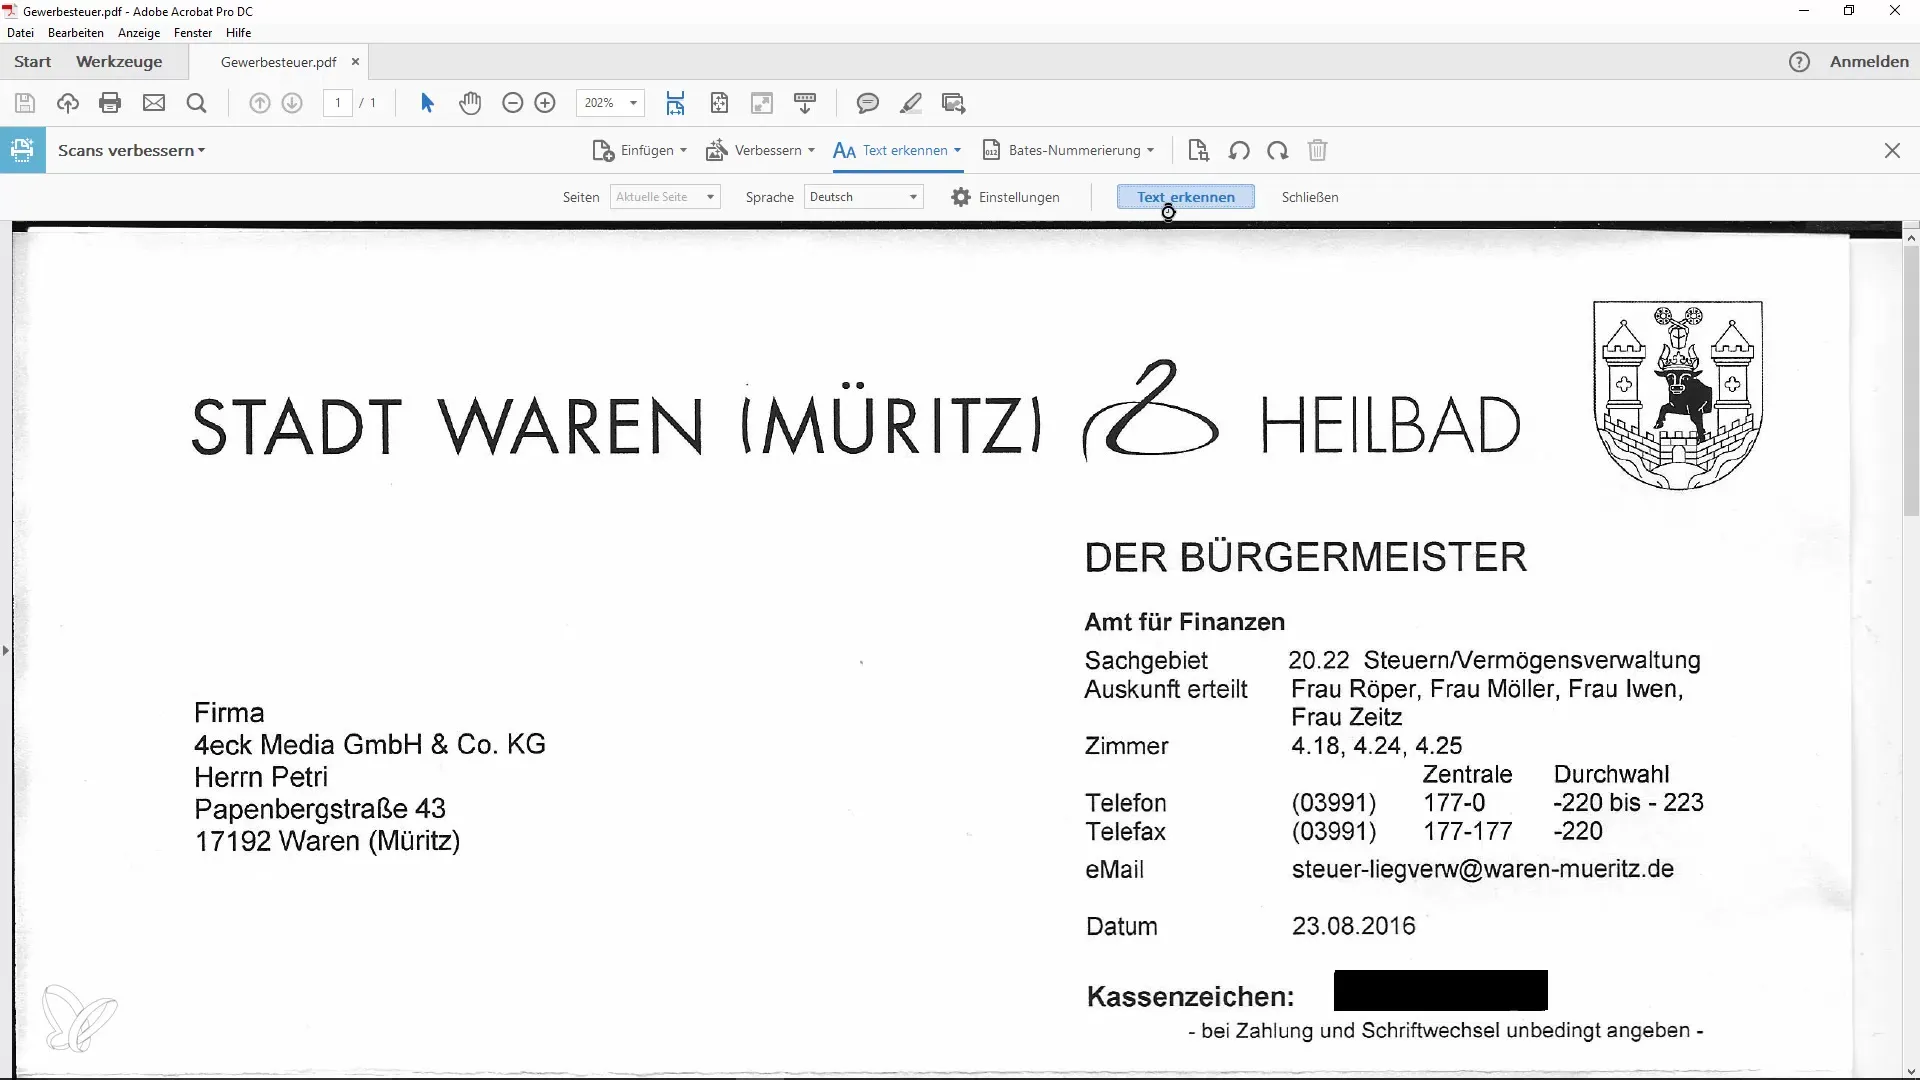Click the Papenbergstraße 43 address line
Screen dimensions: 1920x1080
320,808
